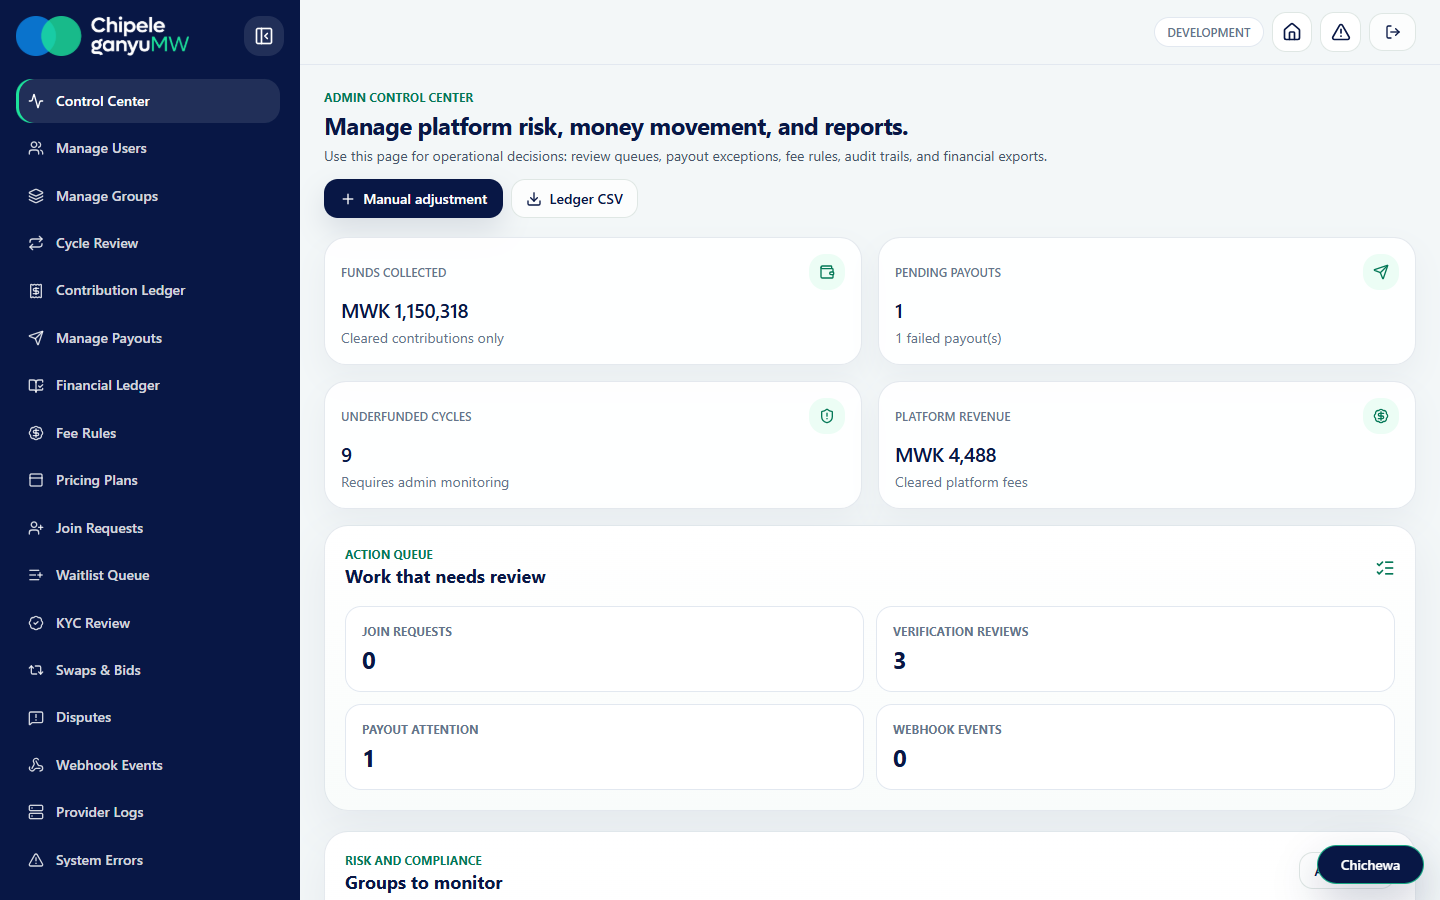This screenshot has width=1440, height=900.
Task: Open the System Errors page
Action: (x=148, y=860)
